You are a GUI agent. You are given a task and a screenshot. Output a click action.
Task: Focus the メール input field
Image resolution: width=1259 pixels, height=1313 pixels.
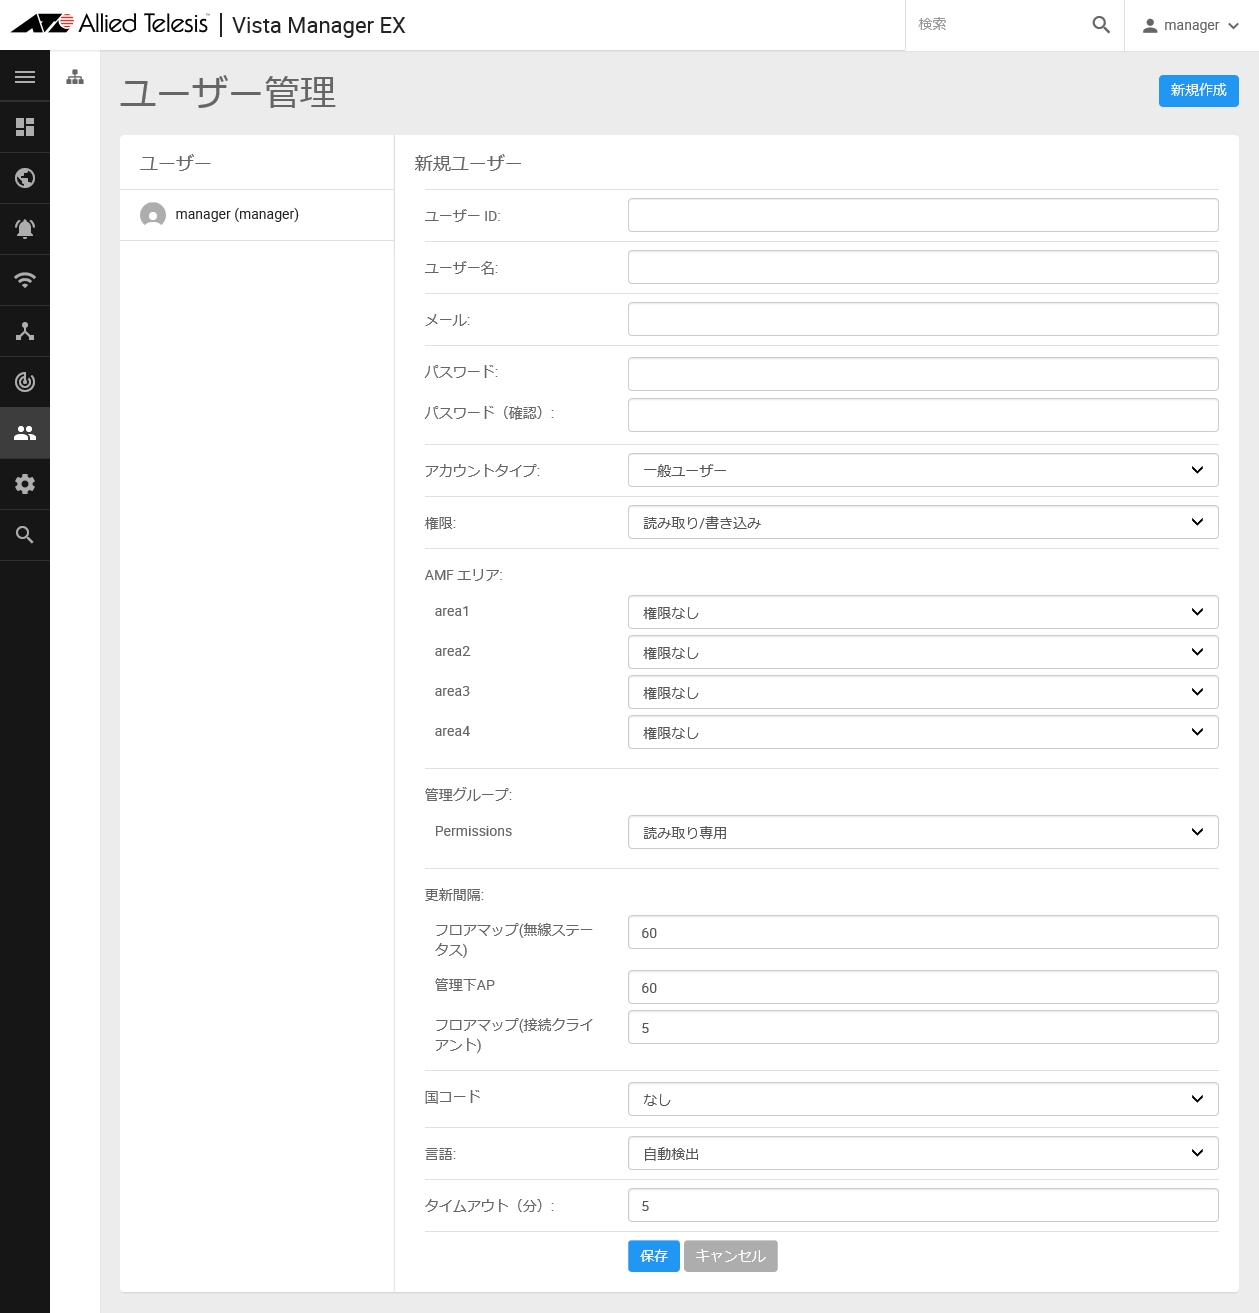point(923,319)
